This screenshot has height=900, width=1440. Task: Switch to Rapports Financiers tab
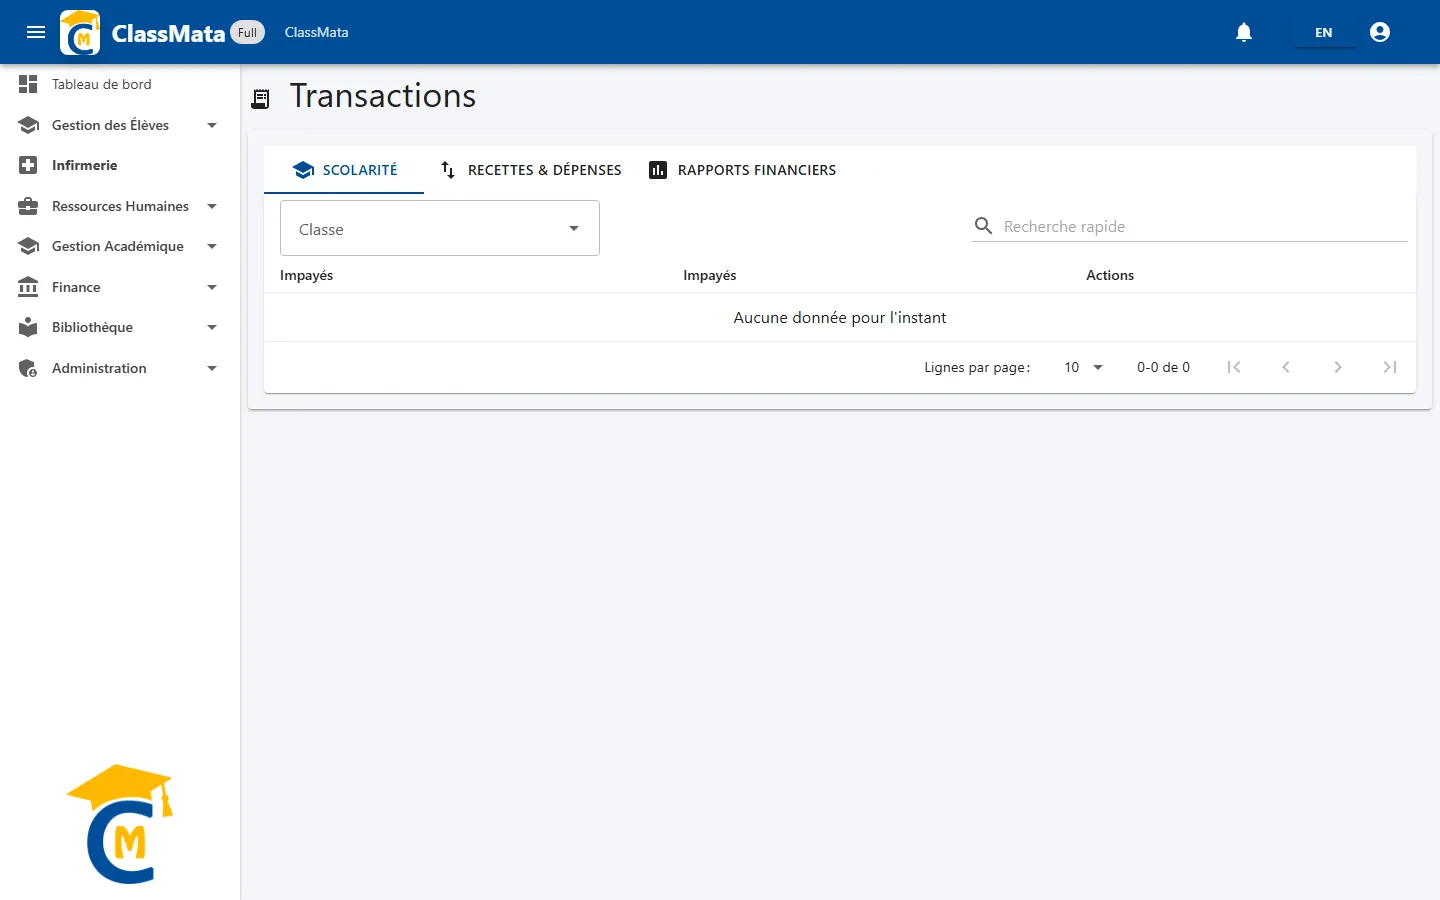click(742, 170)
